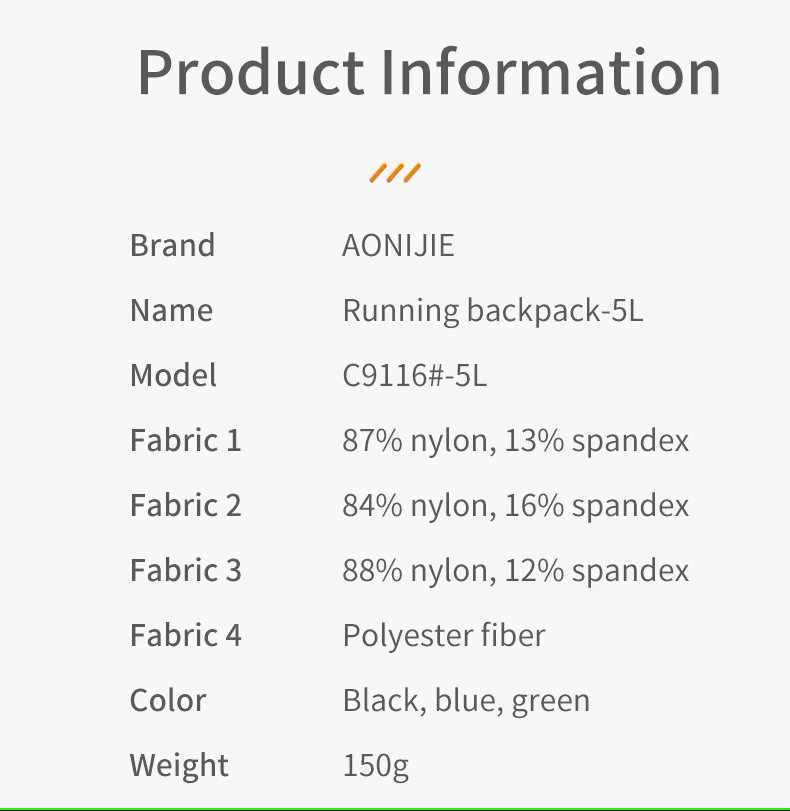Click the 87% nylon, 13% spandex value
Viewport: 790px width, 811px height.
(x=515, y=440)
